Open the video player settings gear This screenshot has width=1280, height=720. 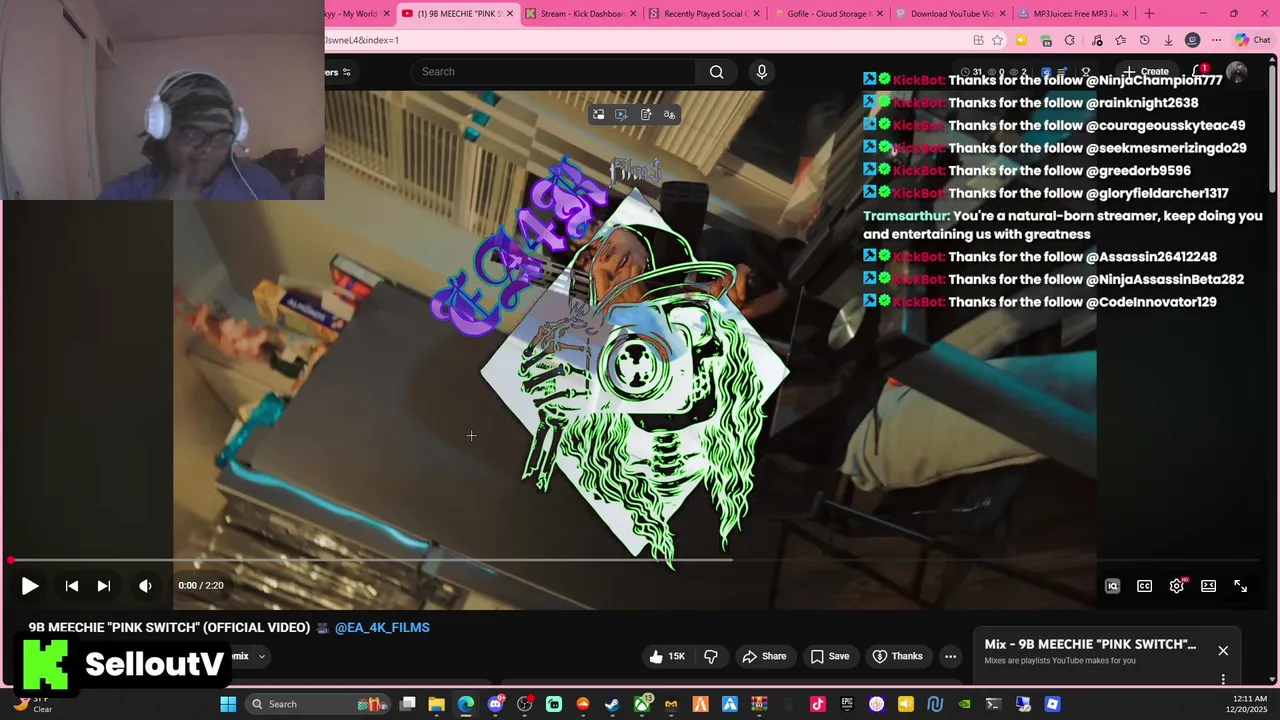1177,586
